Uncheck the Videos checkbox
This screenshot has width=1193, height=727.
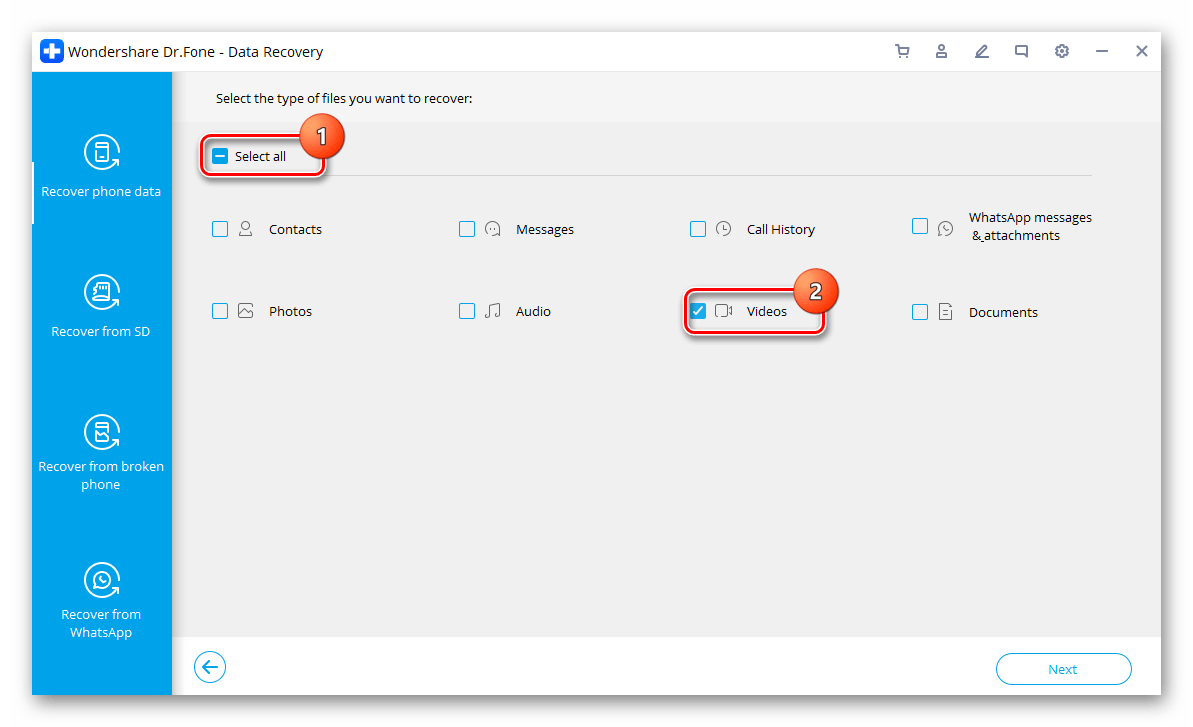pos(698,311)
